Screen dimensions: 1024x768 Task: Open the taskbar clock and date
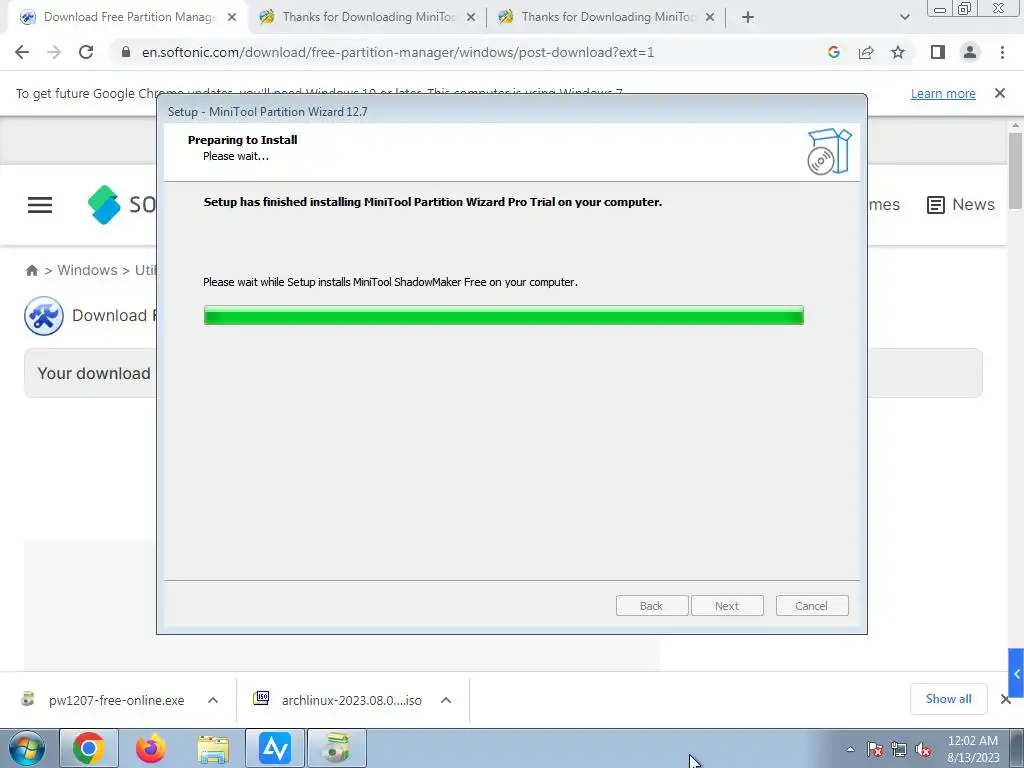(x=973, y=749)
